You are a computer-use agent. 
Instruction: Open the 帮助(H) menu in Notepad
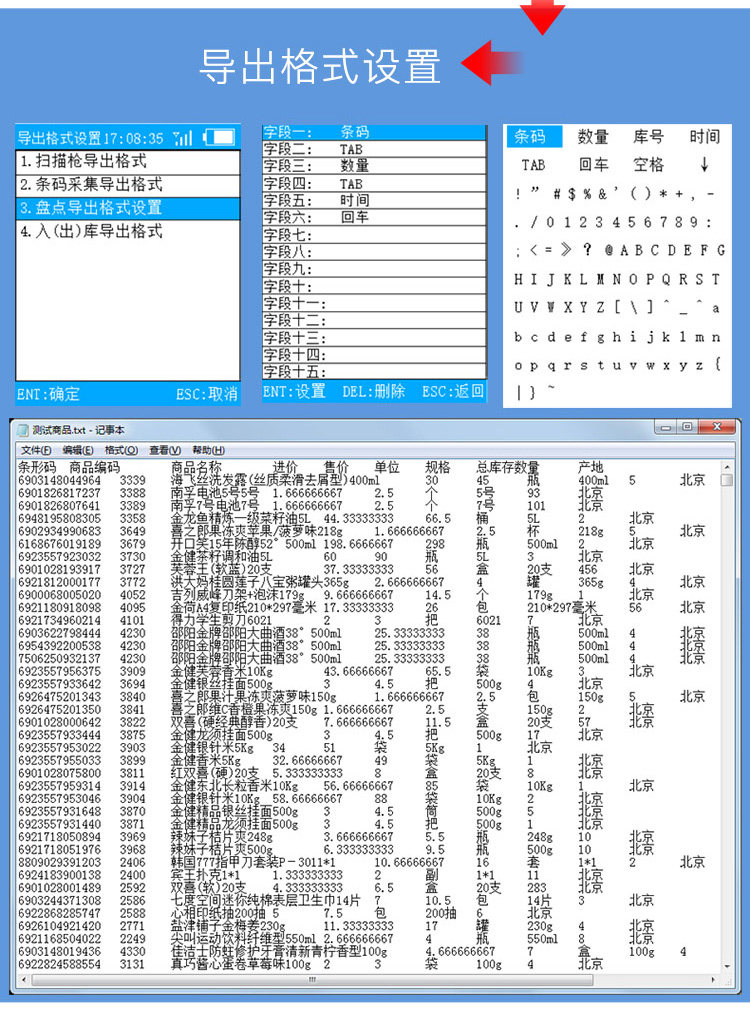click(209, 451)
